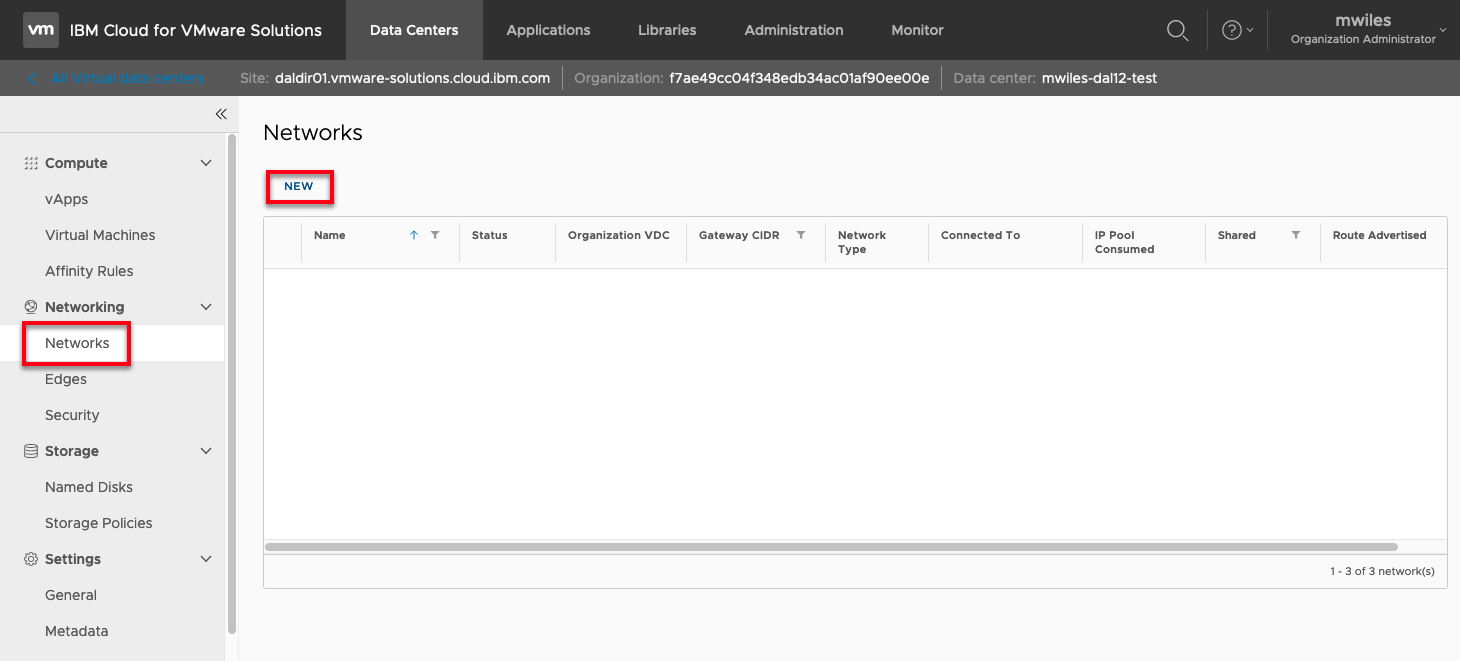Open the Administration tab
This screenshot has width=1460, height=661.
point(793,30)
